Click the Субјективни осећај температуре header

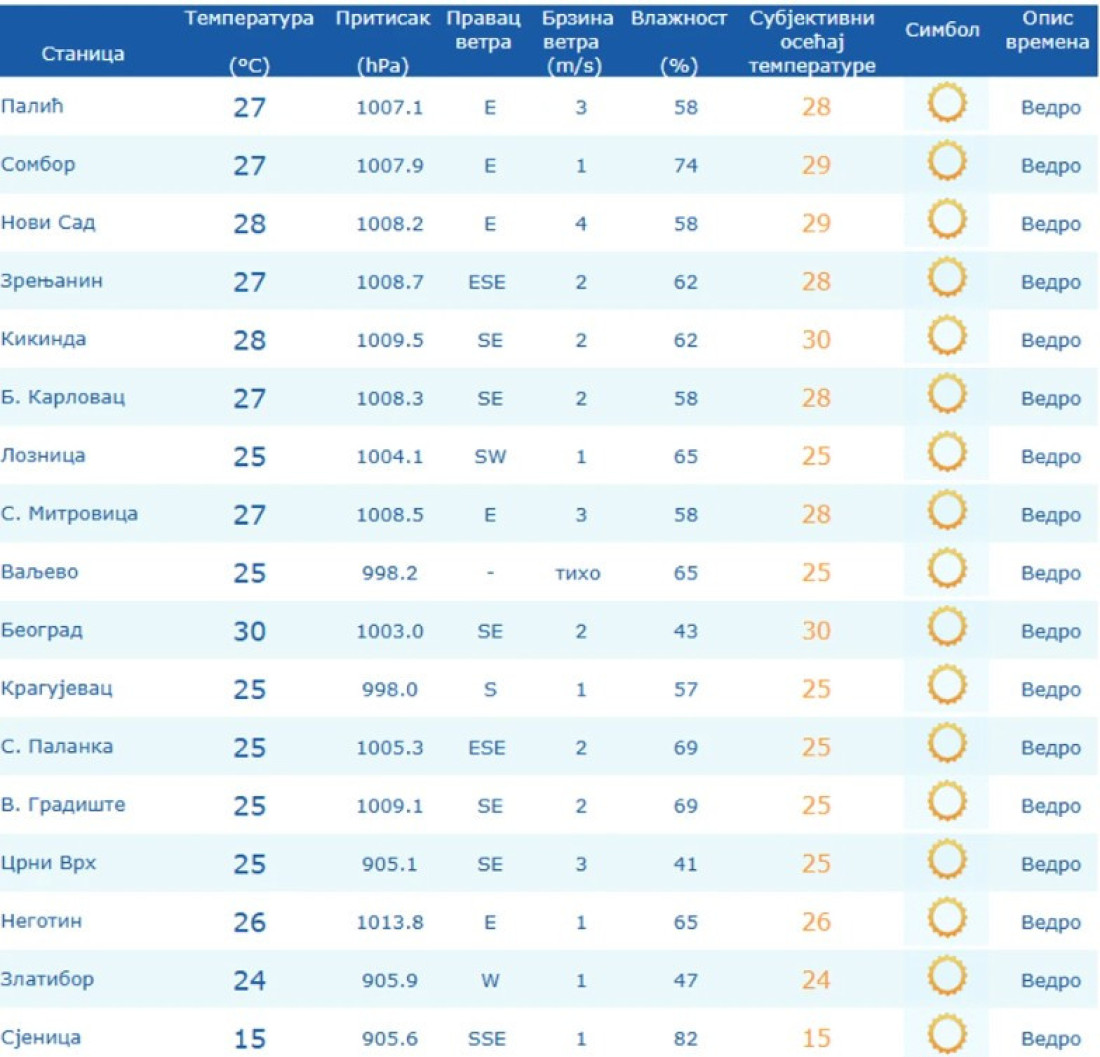point(812,41)
